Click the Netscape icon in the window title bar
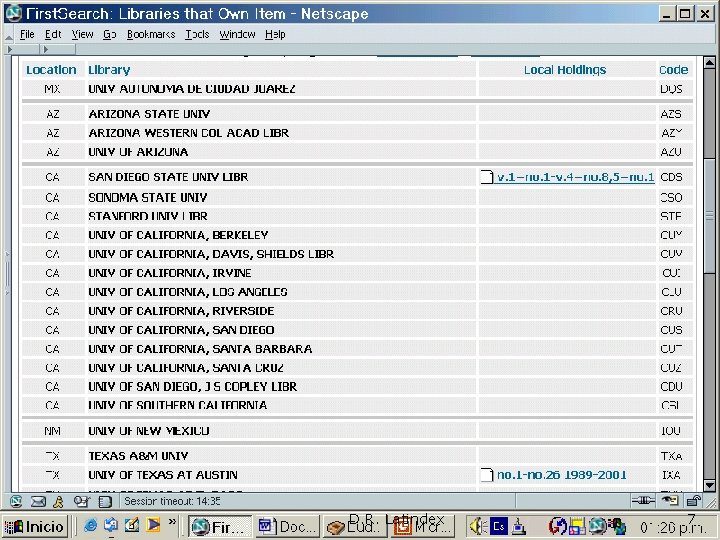This screenshot has width=720, height=540. tap(14, 13)
